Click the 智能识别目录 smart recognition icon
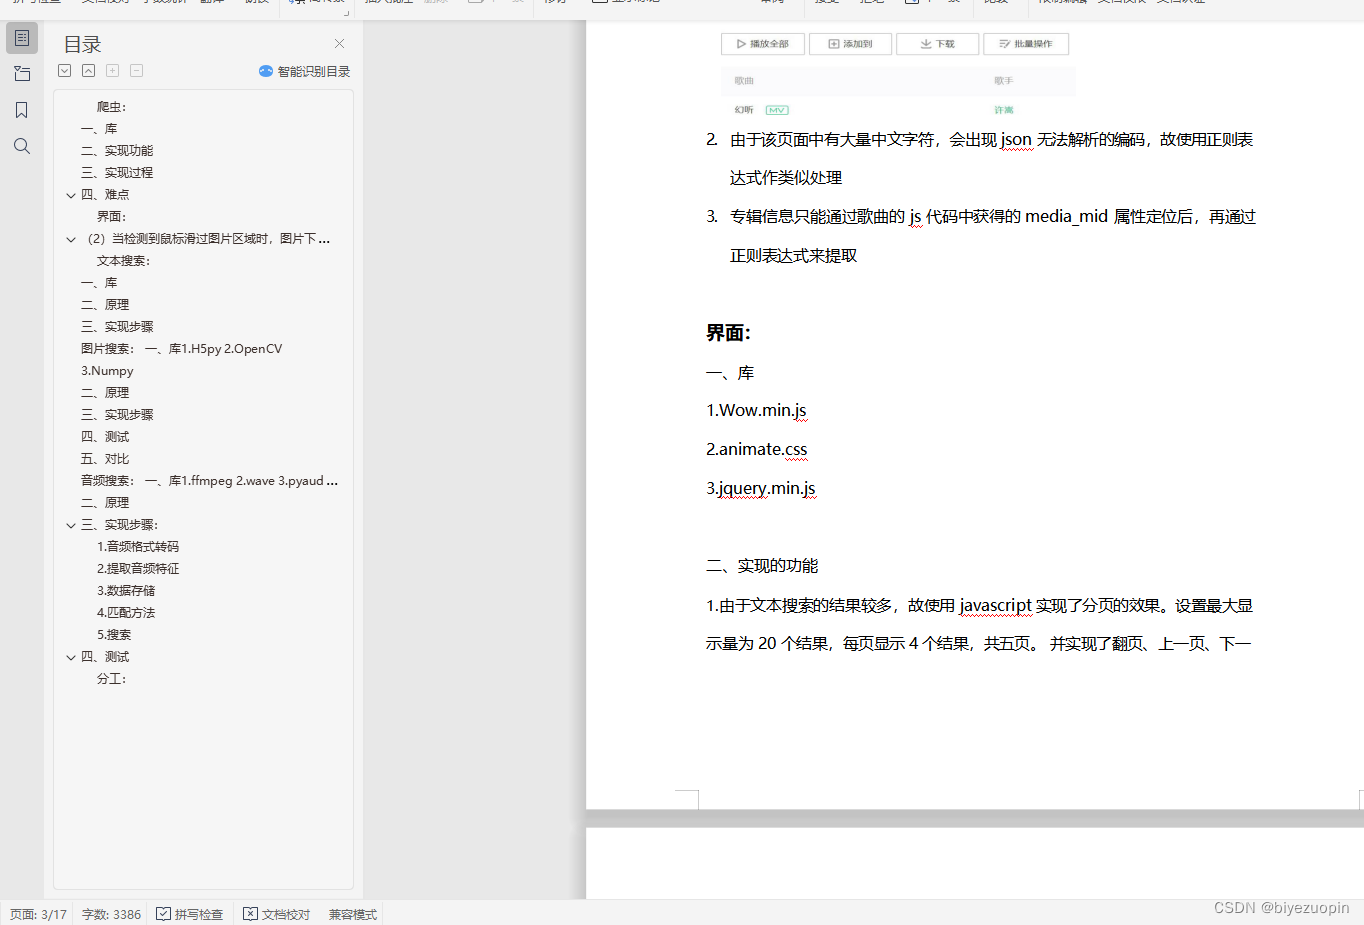The height and width of the screenshot is (925, 1364). pyautogui.click(x=266, y=70)
